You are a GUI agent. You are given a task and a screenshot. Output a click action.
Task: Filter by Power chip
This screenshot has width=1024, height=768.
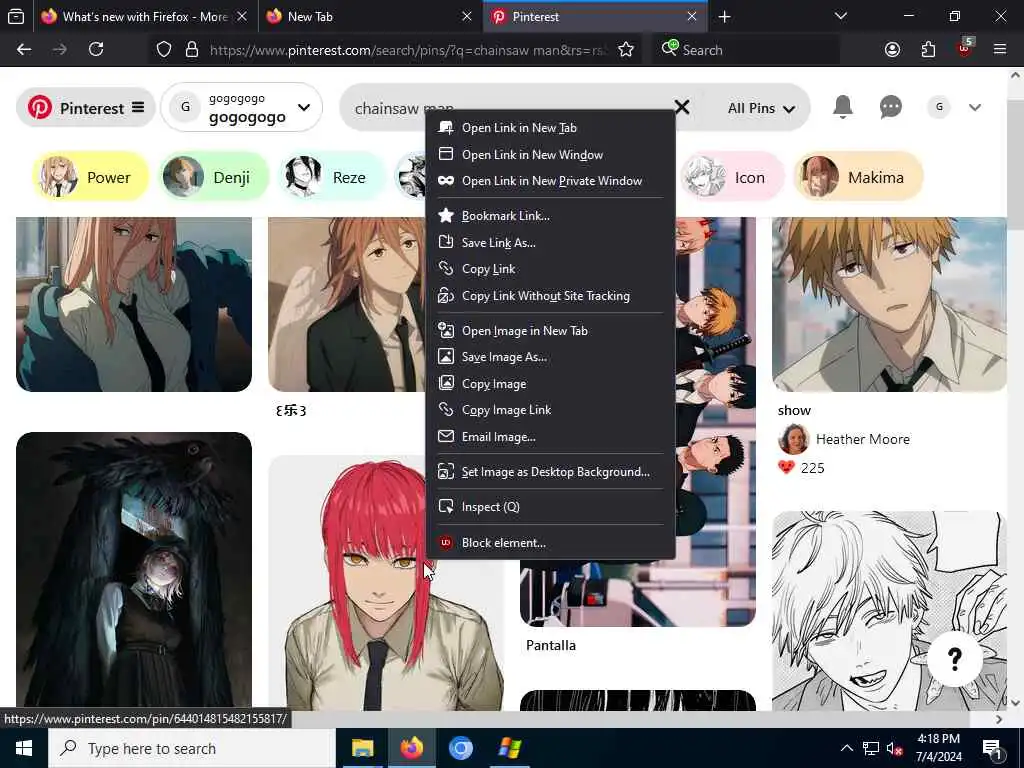click(x=90, y=177)
